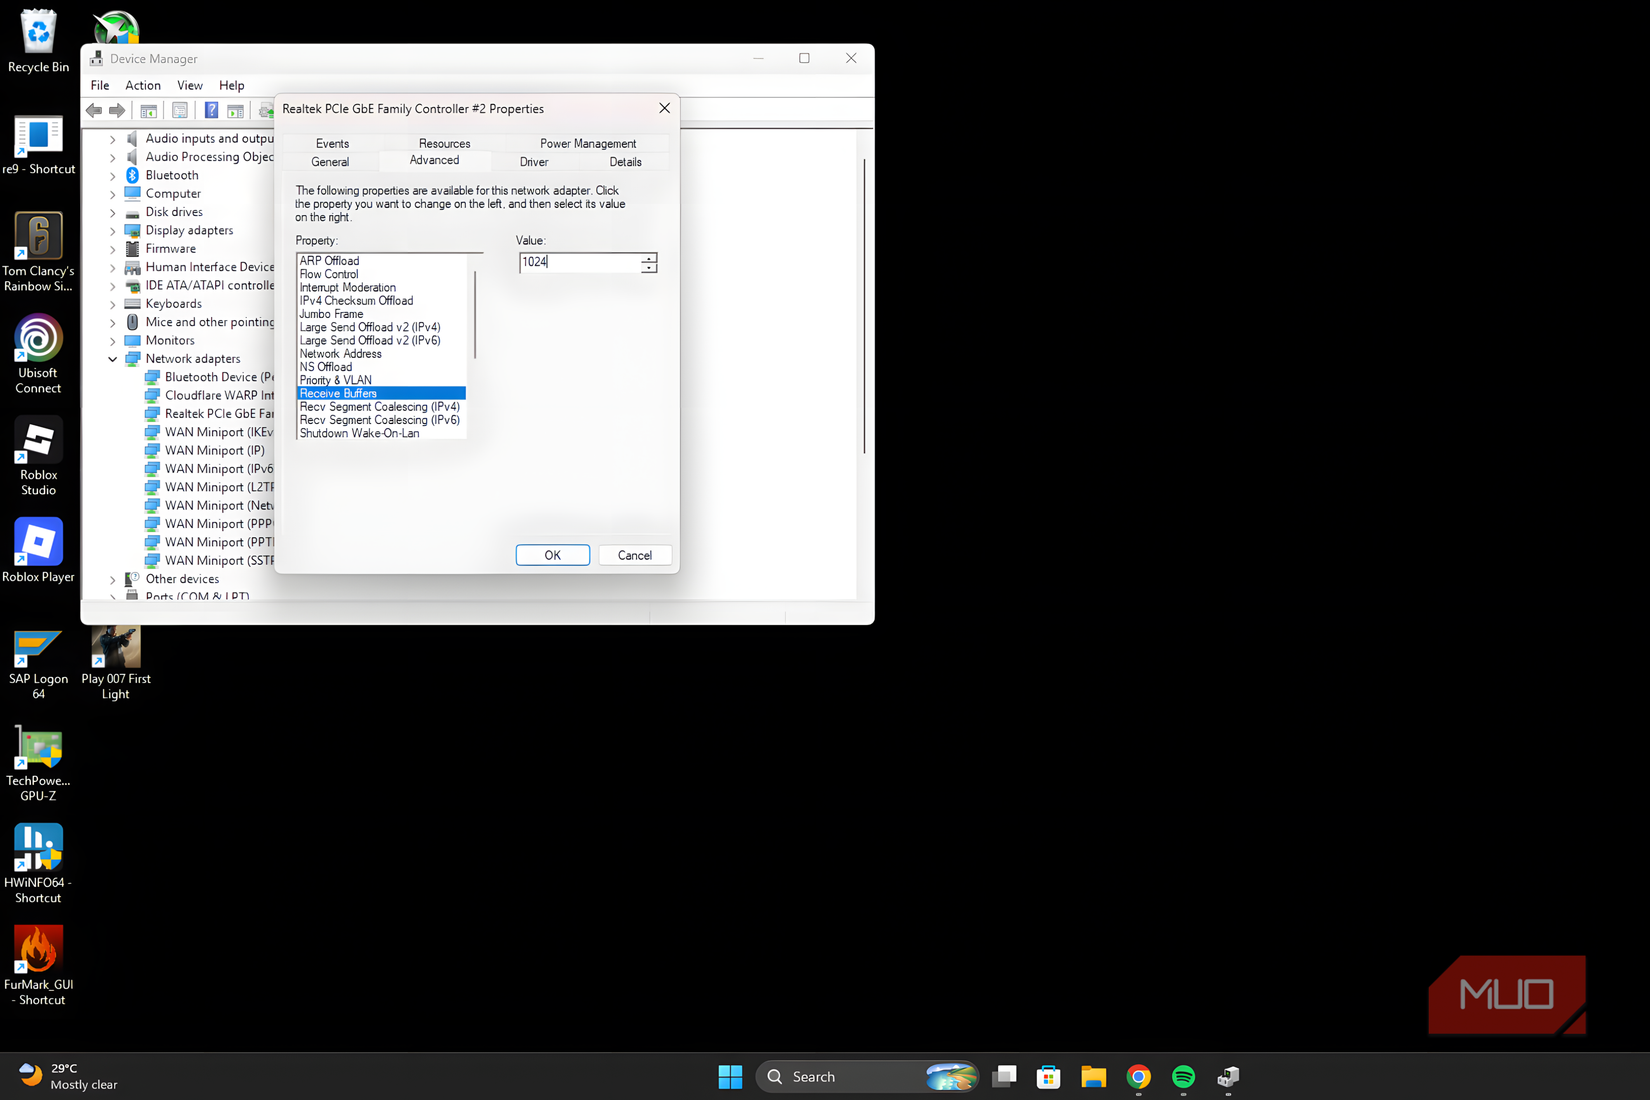This screenshot has width=1650, height=1100.
Task: Select the Ubisoft Connect desktop shortcut
Action: tap(38, 355)
